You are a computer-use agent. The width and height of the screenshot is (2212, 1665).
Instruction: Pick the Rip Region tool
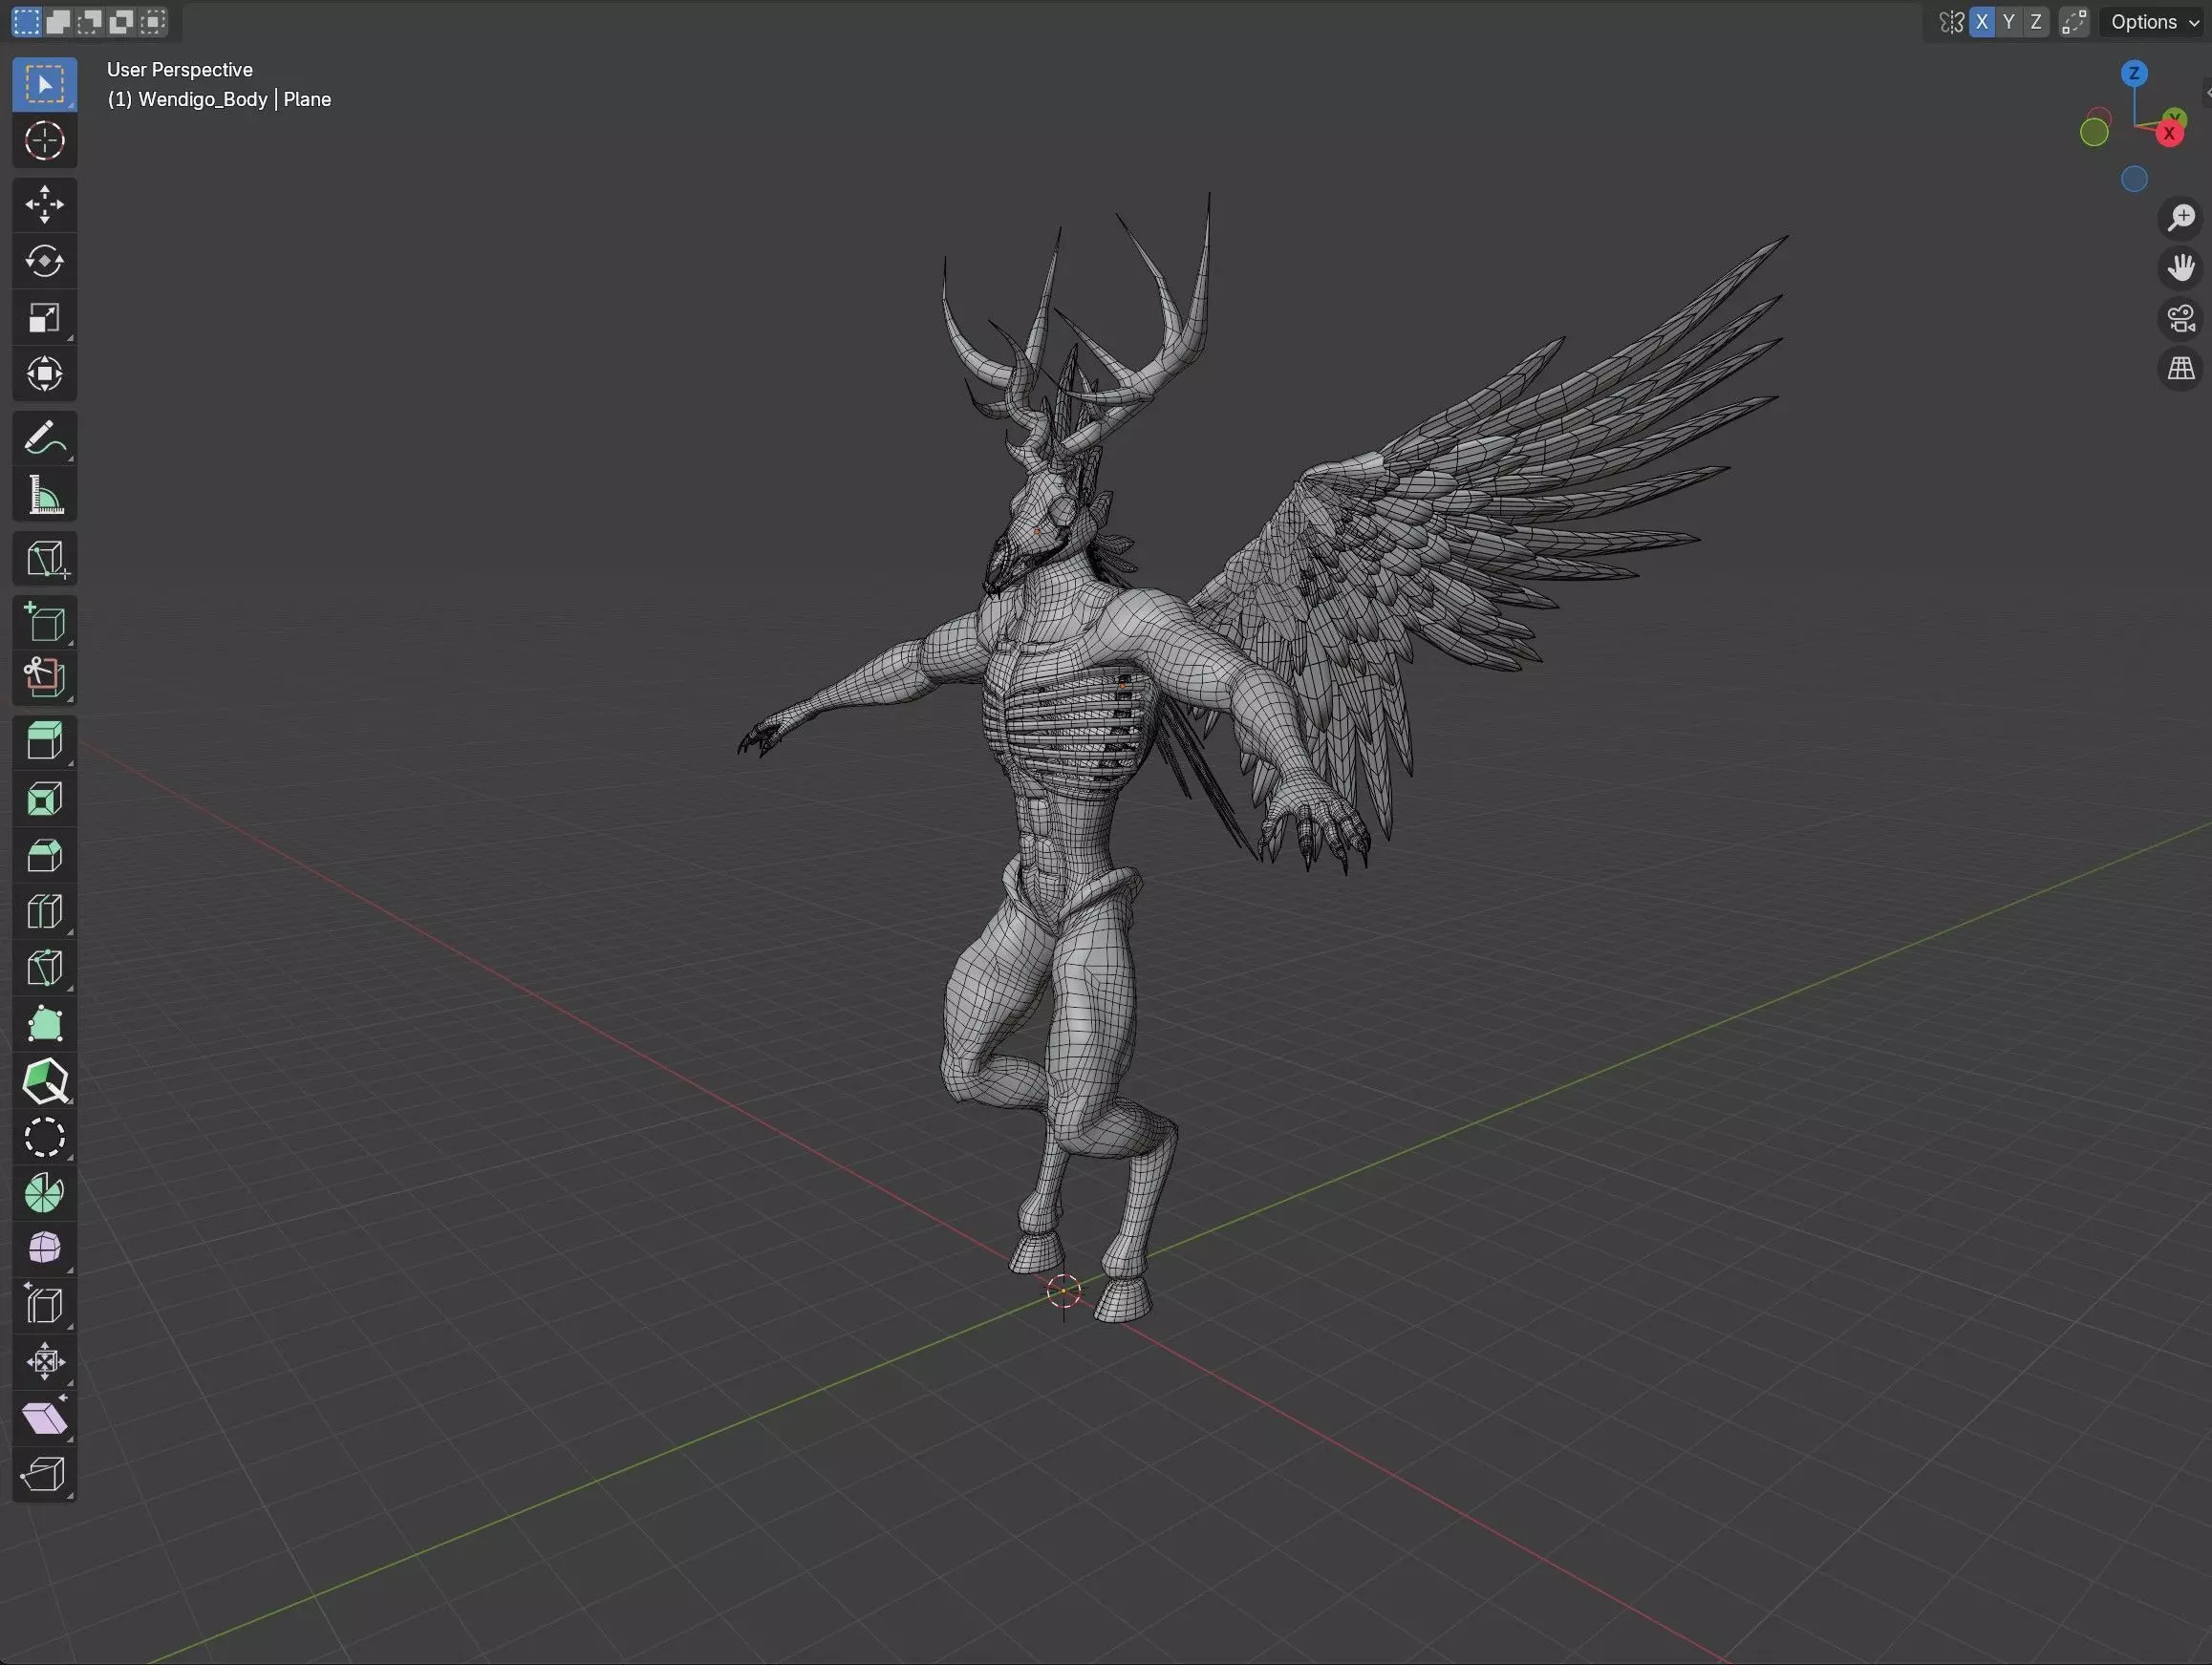[44, 1474]
